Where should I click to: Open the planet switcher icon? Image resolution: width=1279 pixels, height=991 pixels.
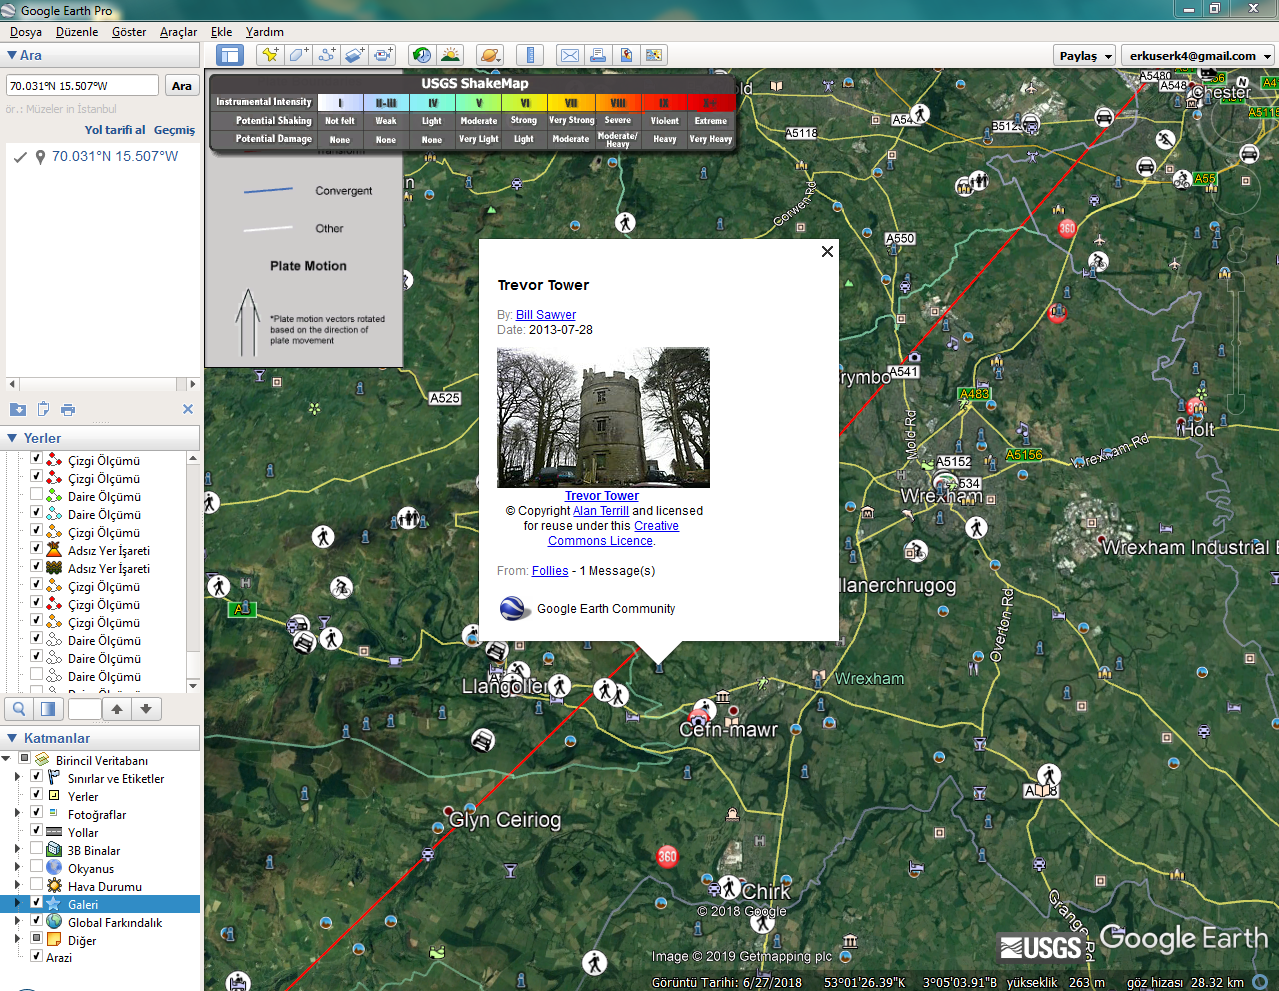click(489, 55)
